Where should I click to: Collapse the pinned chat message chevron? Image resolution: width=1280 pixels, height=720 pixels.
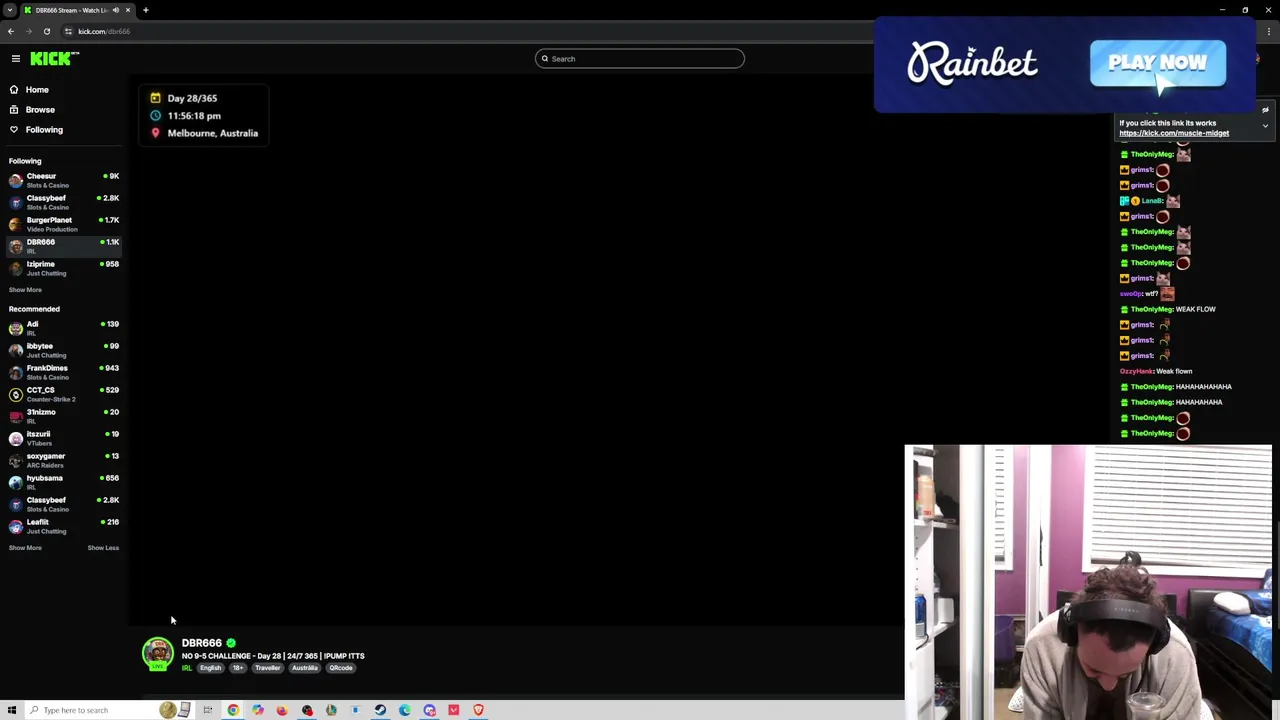click(1265, 126)
